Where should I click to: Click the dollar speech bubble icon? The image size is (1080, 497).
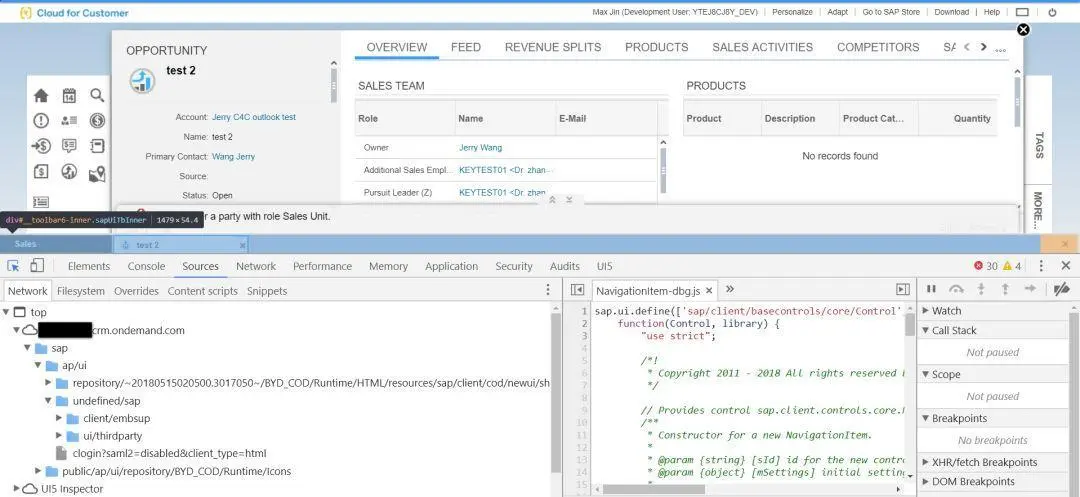pyautogui.click(x=69, y=145)
